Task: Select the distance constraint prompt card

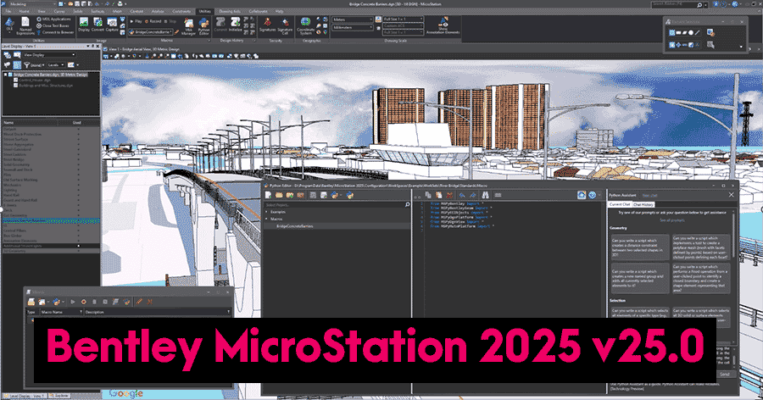Action: pyautogui.click(x=640, y=247)
